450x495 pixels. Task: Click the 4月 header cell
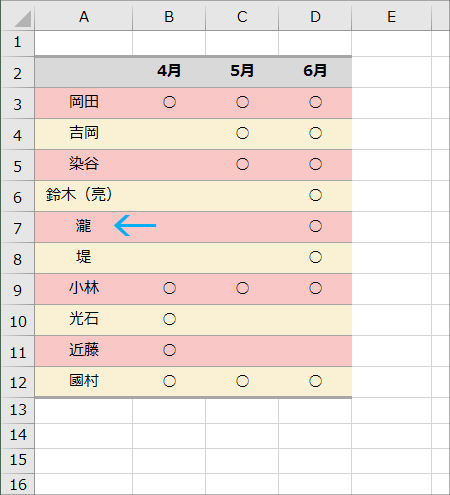click(169, 72)
